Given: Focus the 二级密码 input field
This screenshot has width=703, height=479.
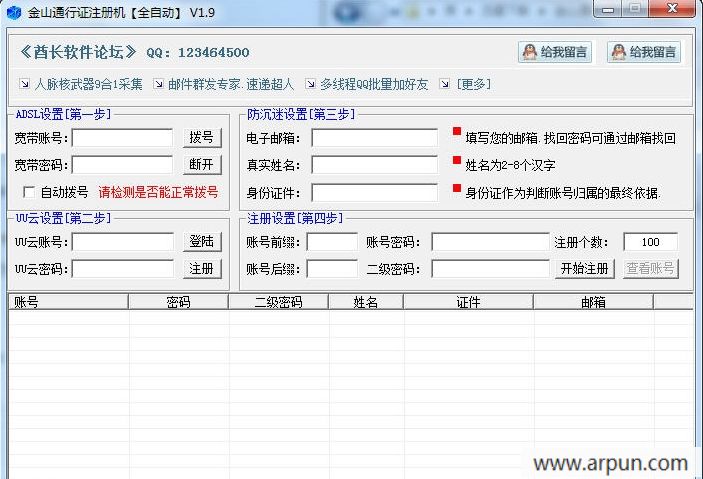Looking at the screenshot, I should tap(490, 269).
